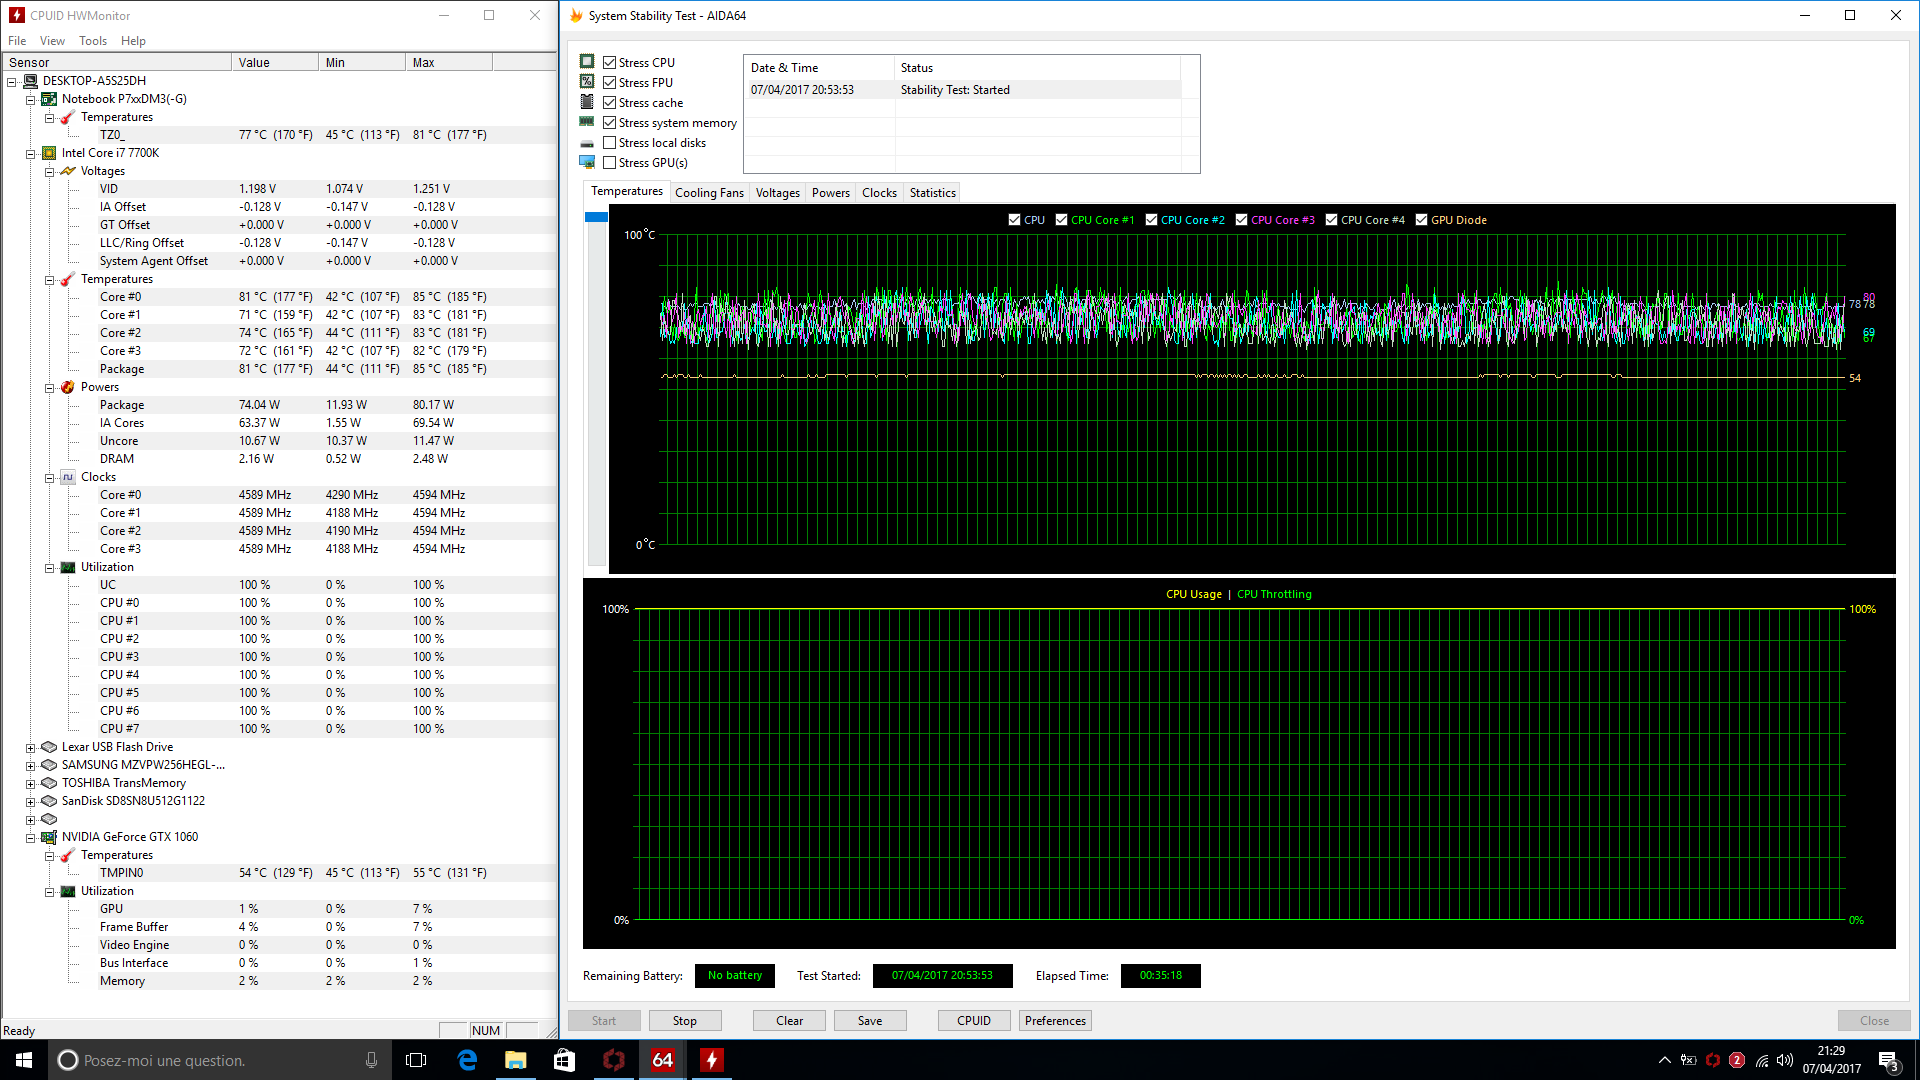Viewport: 1920px width, 1080px height.
Task: Expand the TOSHIBA TransMemory node
Action: pyautogui.click(x=30, y=784)
